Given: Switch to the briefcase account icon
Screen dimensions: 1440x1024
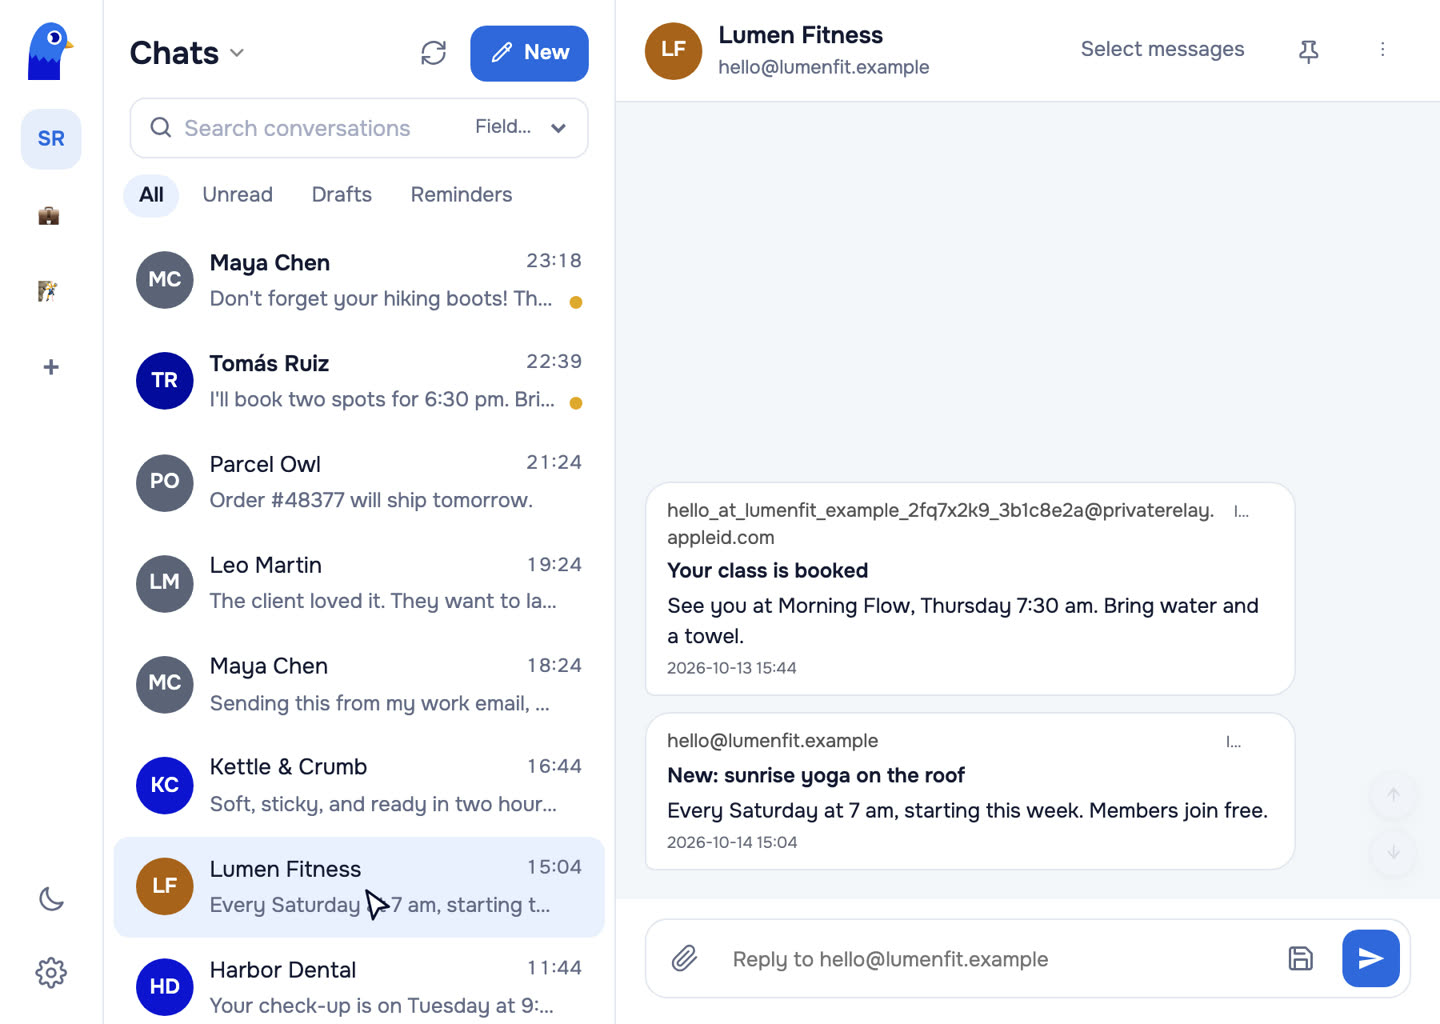Looking at the screenshot, I should pyautogui.click(x=49, y=215).
